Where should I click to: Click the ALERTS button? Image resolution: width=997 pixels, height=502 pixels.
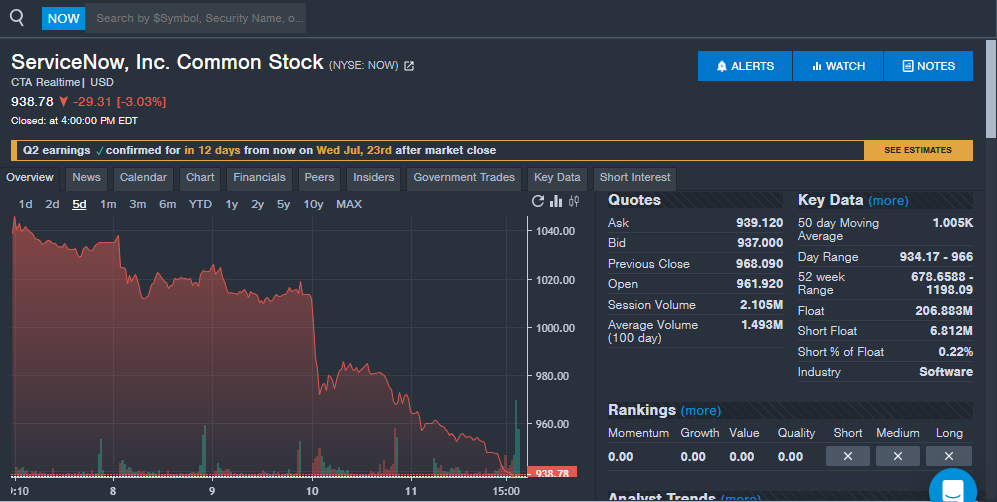[x=745, y=66]
